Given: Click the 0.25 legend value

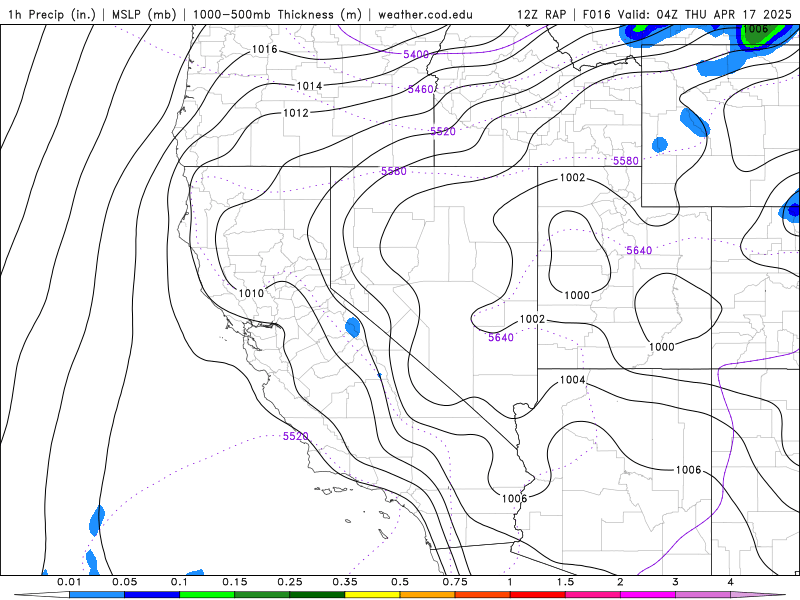Looking at the screenshot, I should (x=290, y=582).
